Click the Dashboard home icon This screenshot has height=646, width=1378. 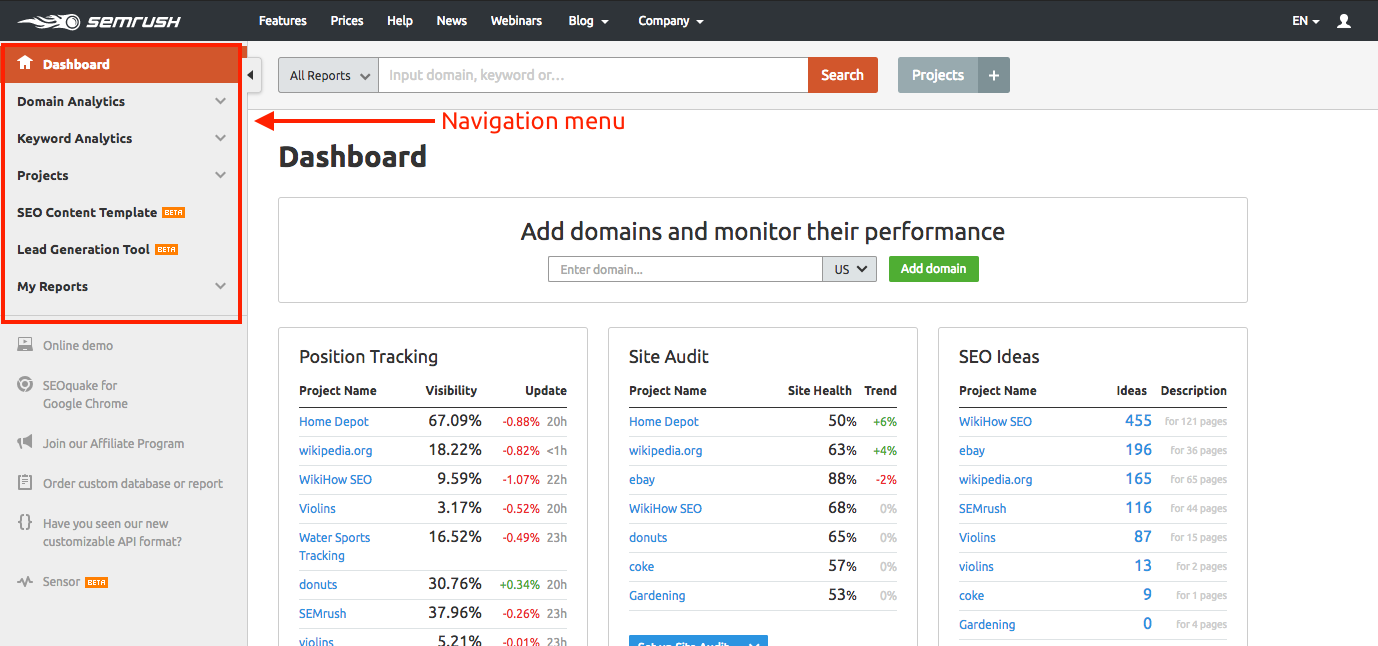[25, 63]
